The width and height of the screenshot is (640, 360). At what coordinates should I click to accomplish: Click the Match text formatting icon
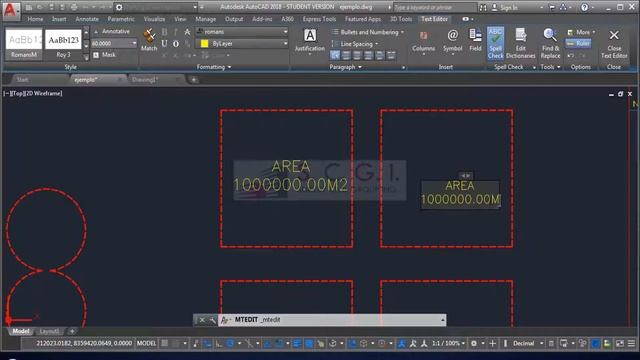[149, 40]
